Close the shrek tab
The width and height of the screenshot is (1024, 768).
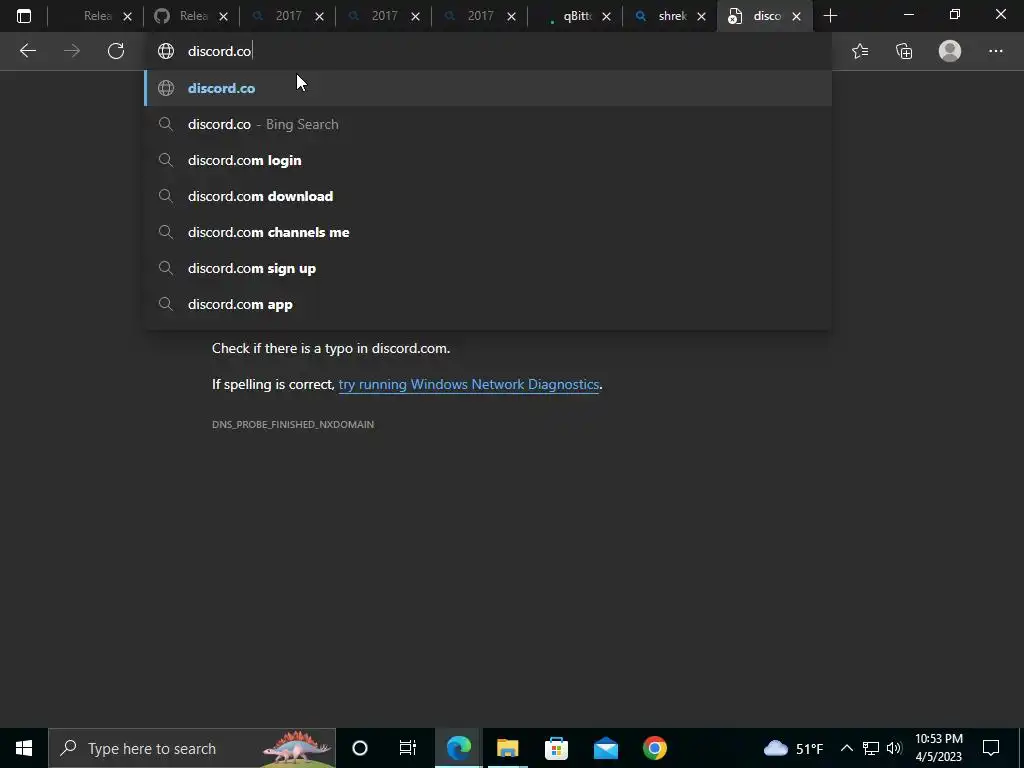click(x=701, y=16)
